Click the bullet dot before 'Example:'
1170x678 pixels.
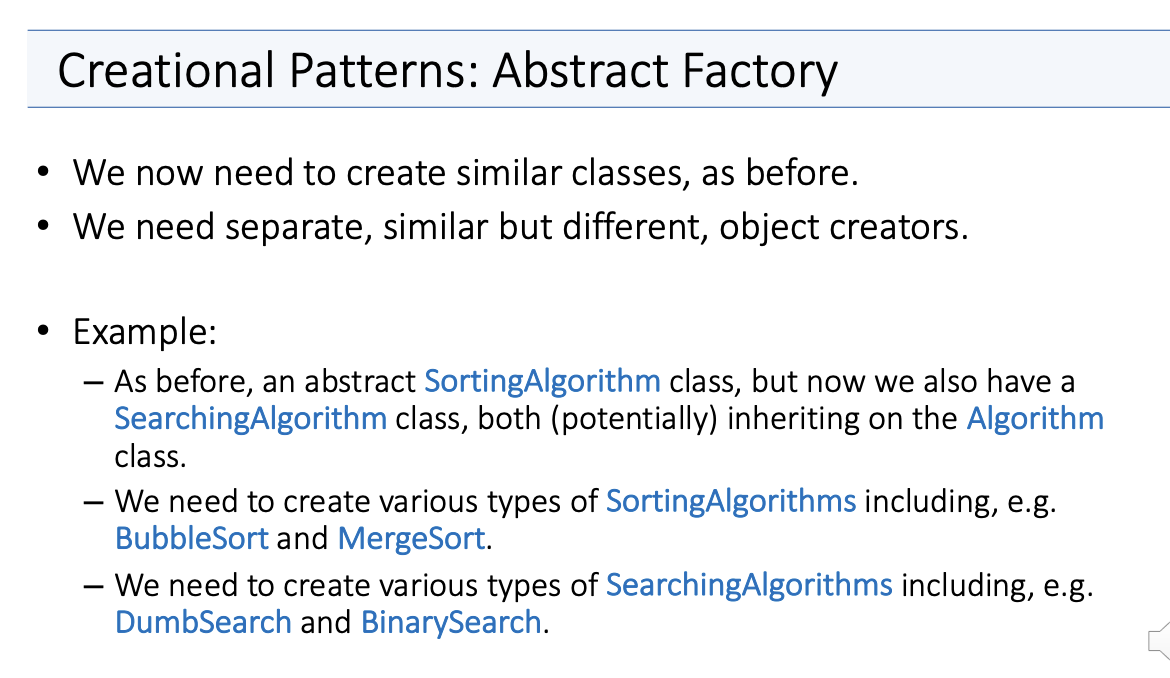click(x=43, y=330)
